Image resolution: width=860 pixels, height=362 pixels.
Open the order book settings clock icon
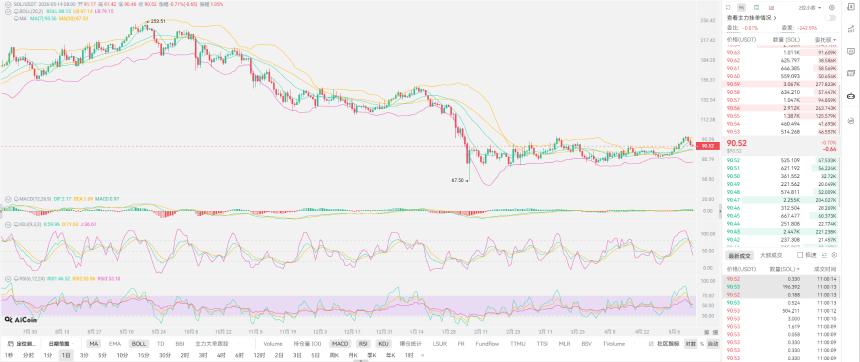[x=831, y=8]
